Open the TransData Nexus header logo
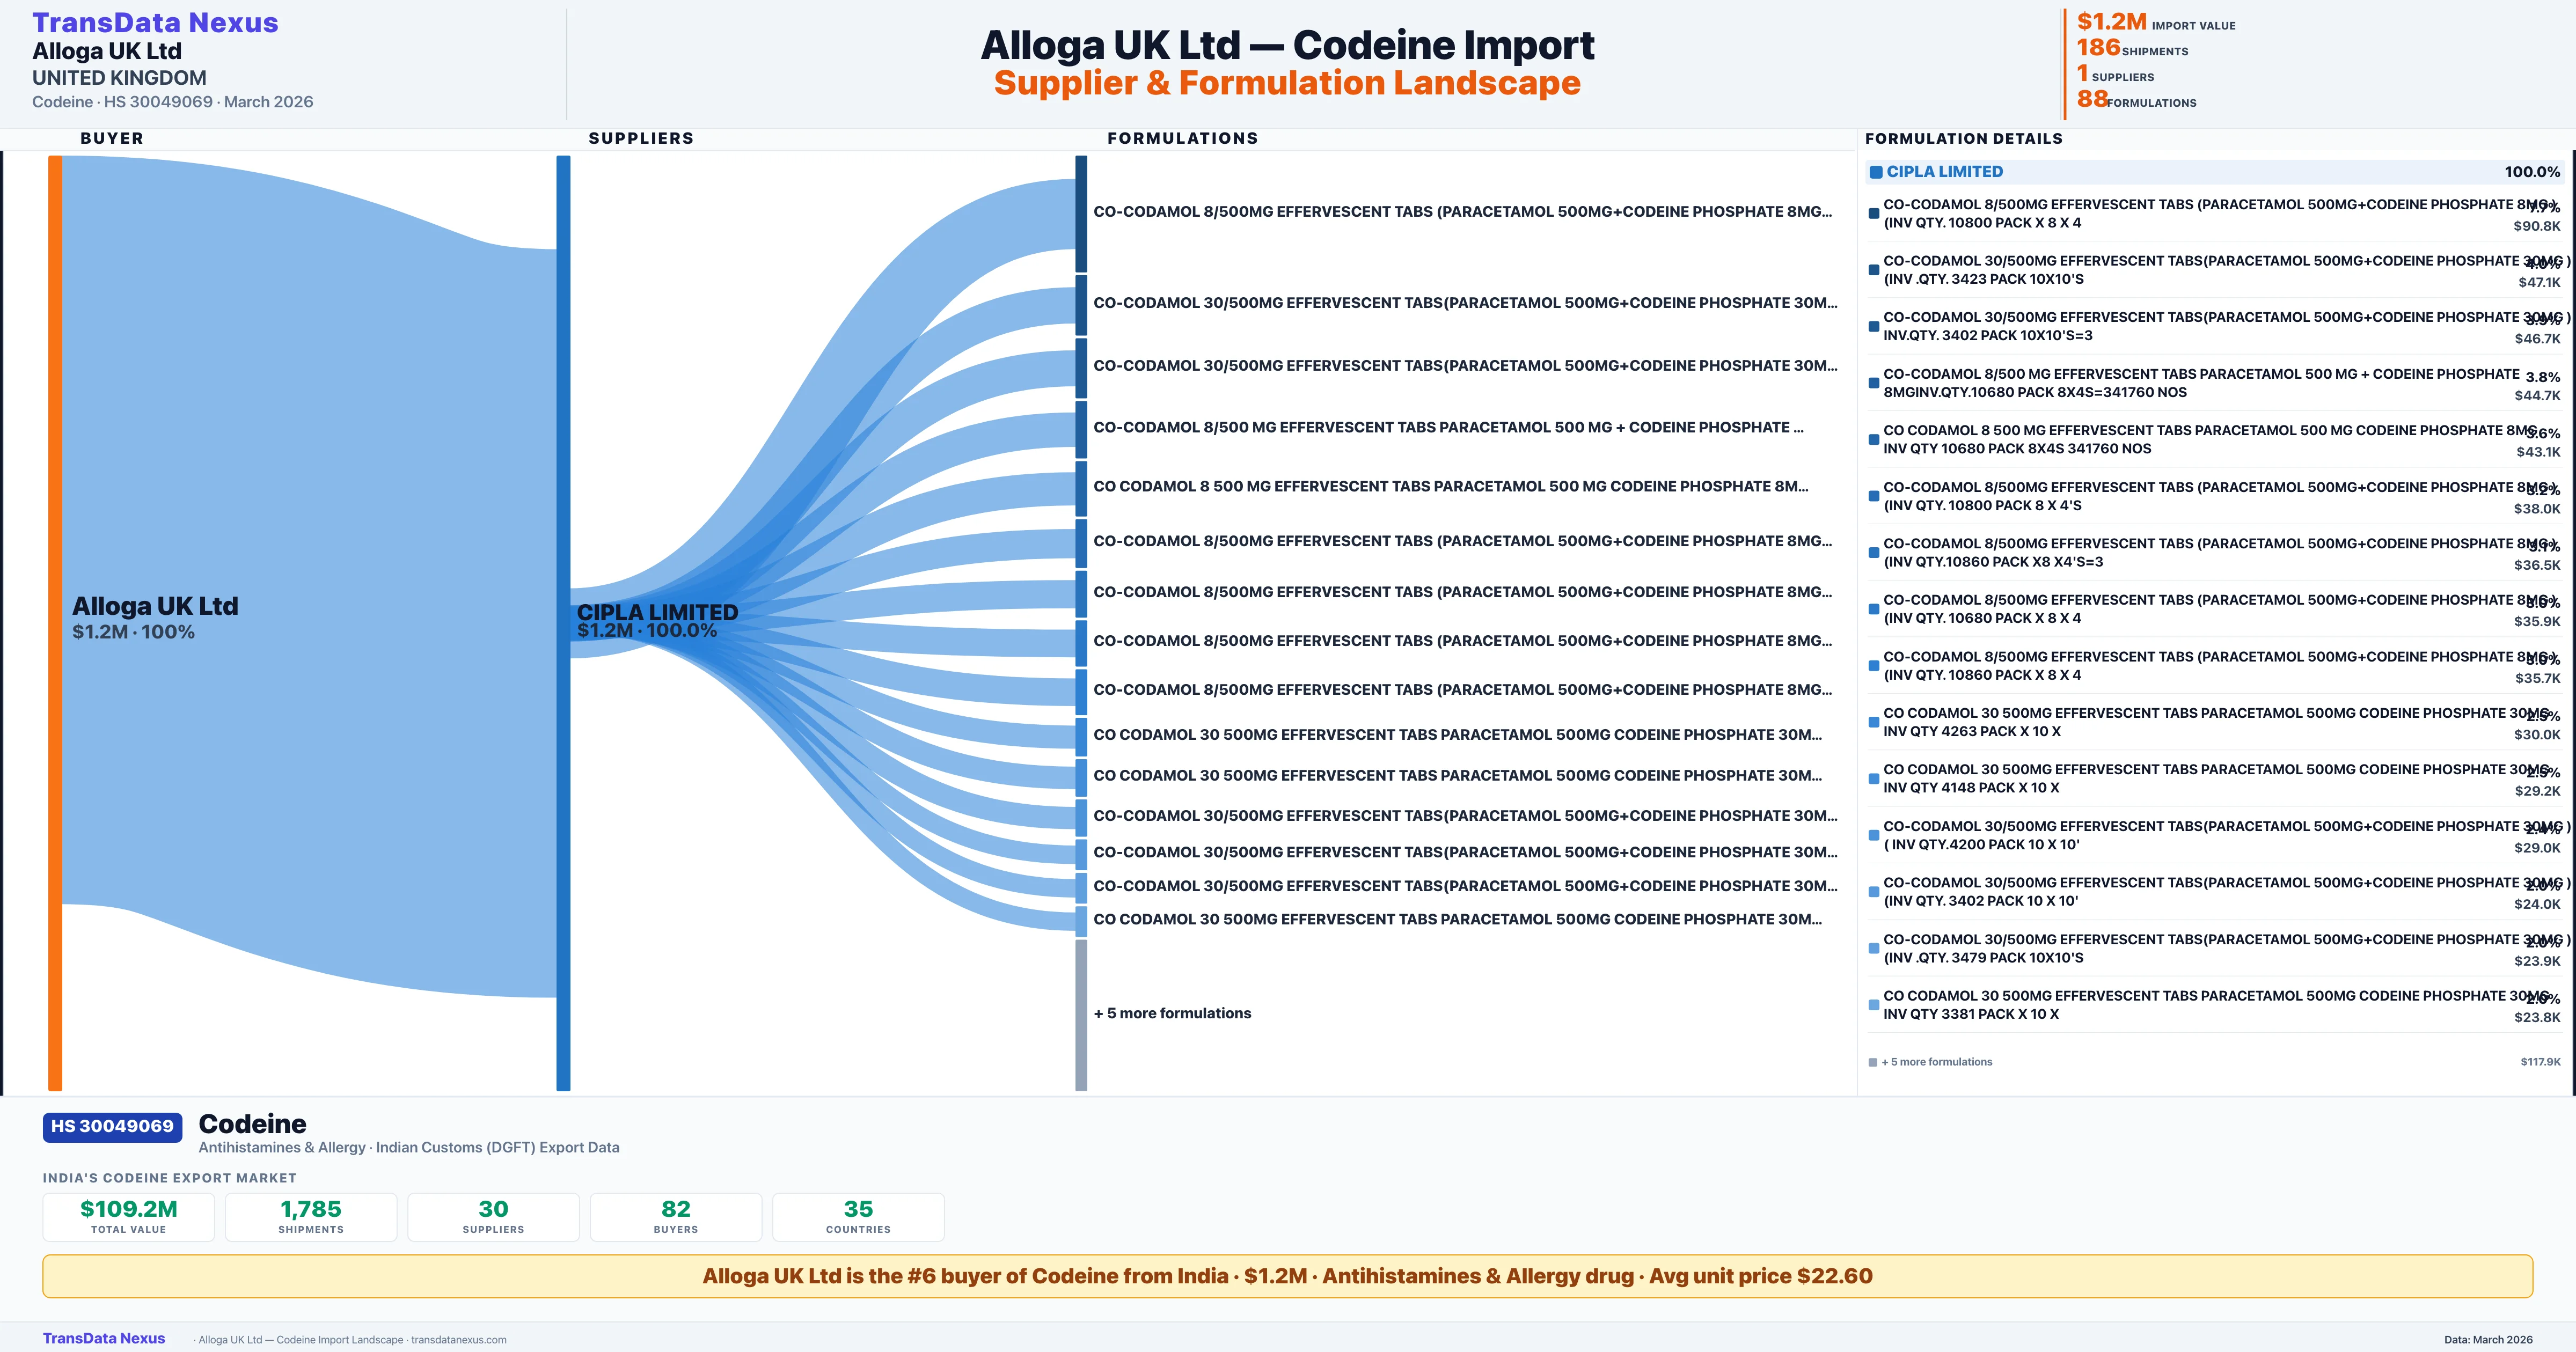Screen dimensions: 2576x1352 click(155, 22)
